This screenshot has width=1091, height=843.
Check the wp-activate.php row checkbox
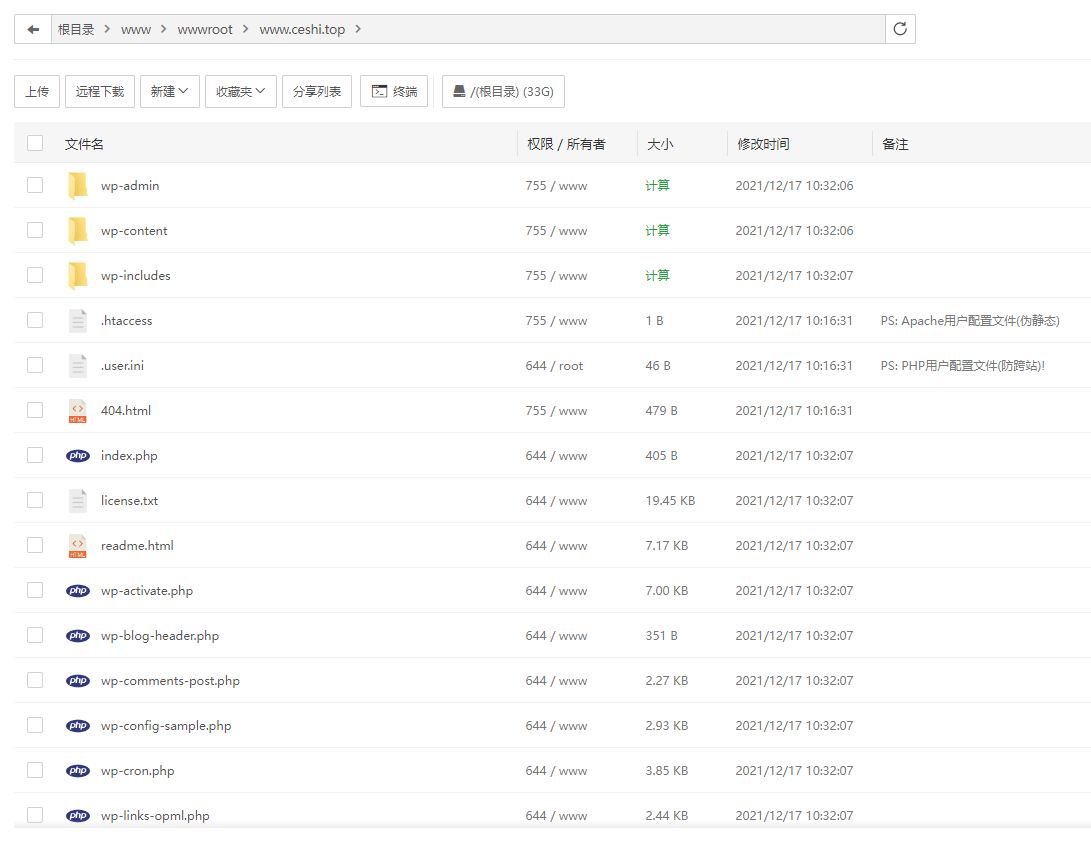tap(35, 590)
